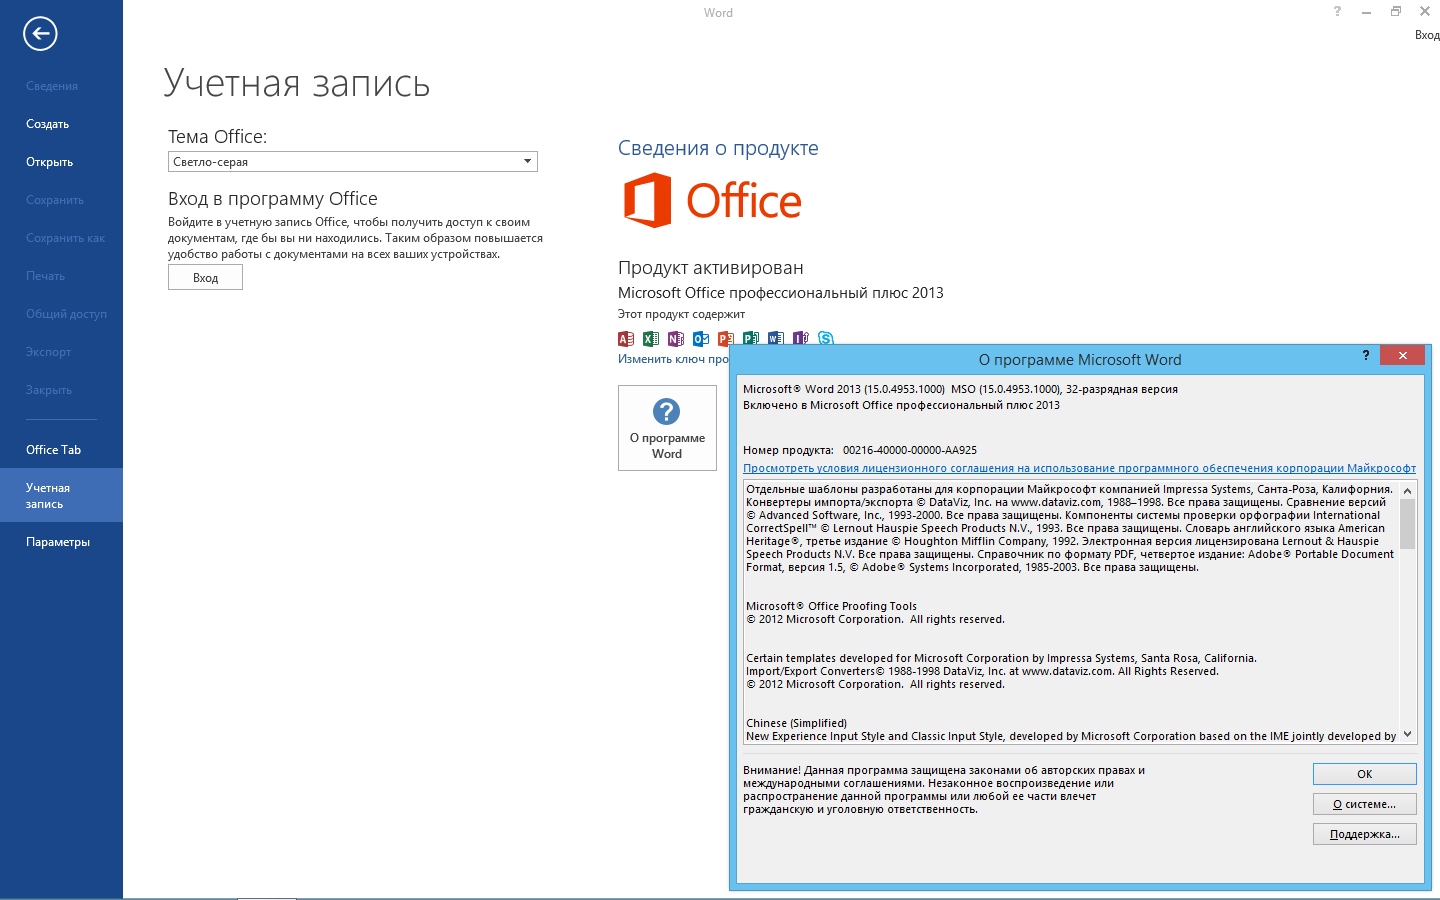The height and width of the screenshot is (900, 1440).
Task: Open 'Общий доступ' in the sidebar
Action: [66, 314]
